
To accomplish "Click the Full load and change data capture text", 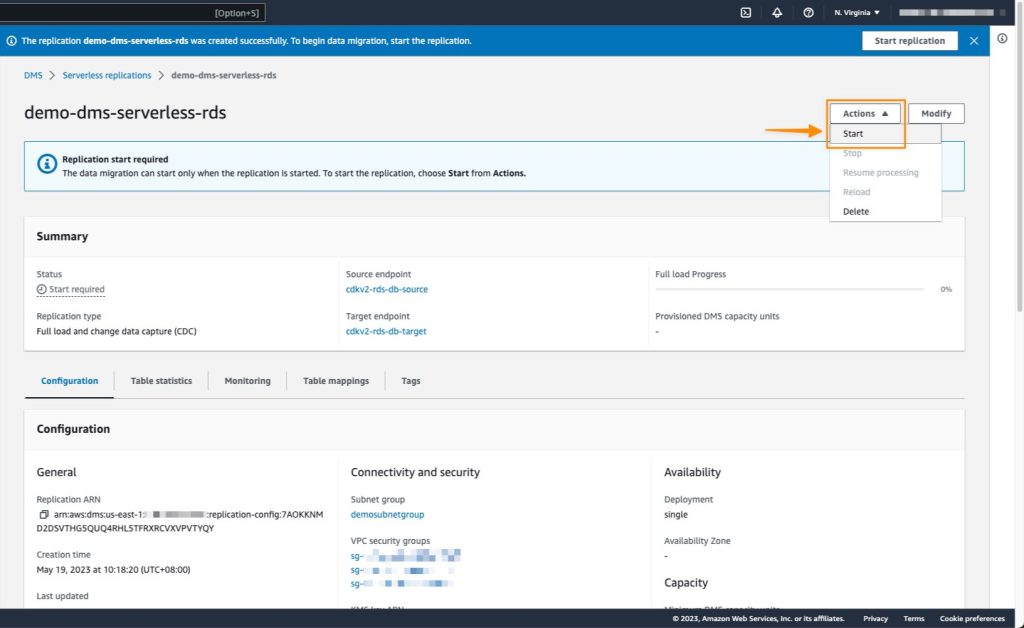I will pos(116,331).
